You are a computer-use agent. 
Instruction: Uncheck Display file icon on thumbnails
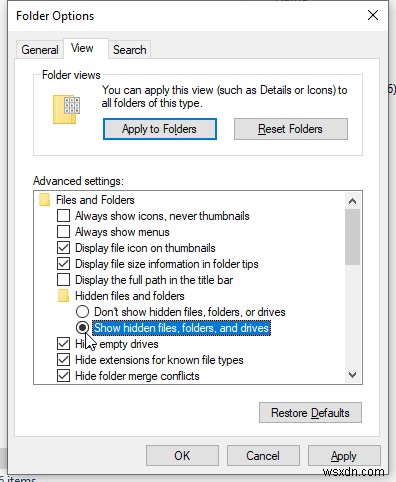[x=63, y=248]
